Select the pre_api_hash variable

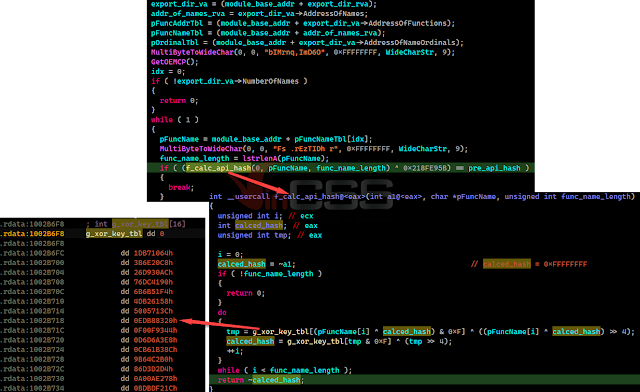[x=494, y=168]
